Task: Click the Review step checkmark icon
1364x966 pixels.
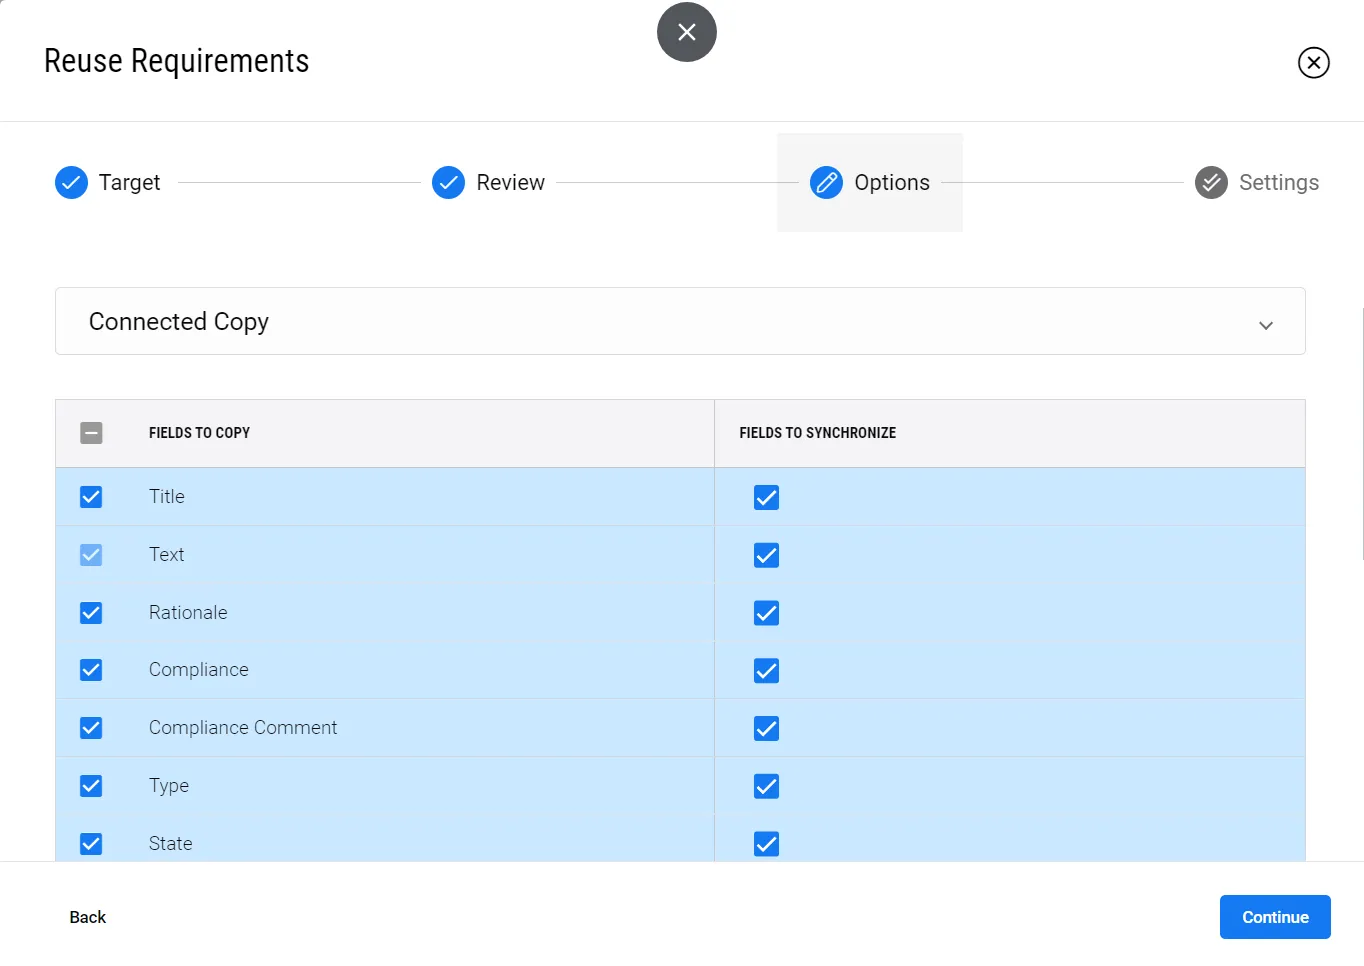Action: coord(448,183)
